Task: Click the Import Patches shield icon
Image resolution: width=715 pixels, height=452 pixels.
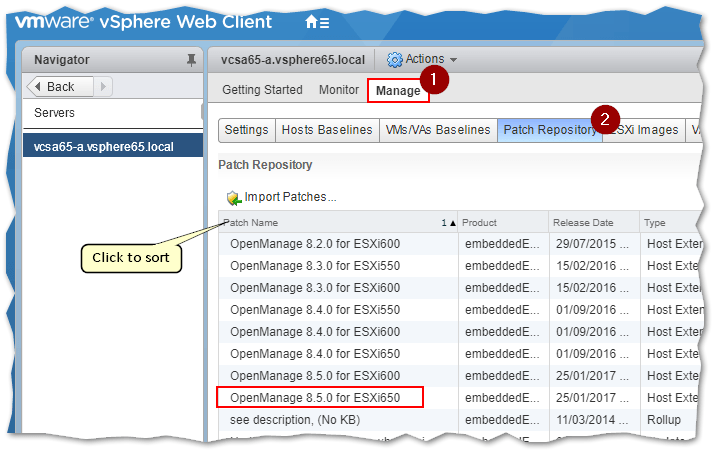Action: (x=234, y=198)
